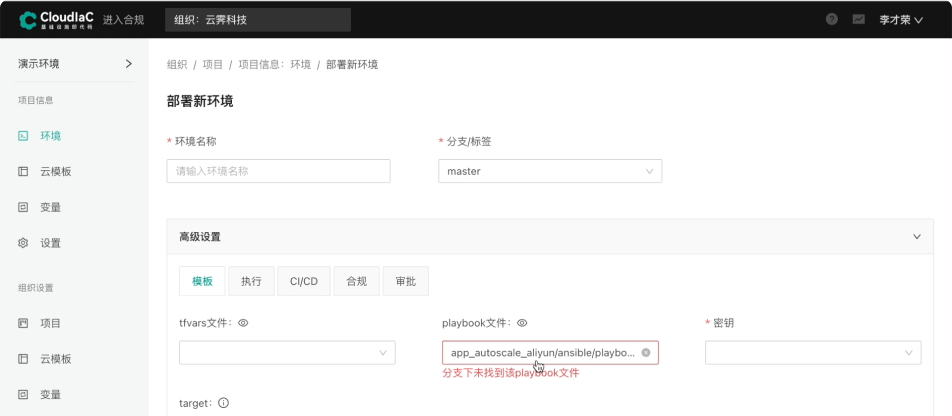
Task: Clear the playbook file field value
Action: click(646, 353)
